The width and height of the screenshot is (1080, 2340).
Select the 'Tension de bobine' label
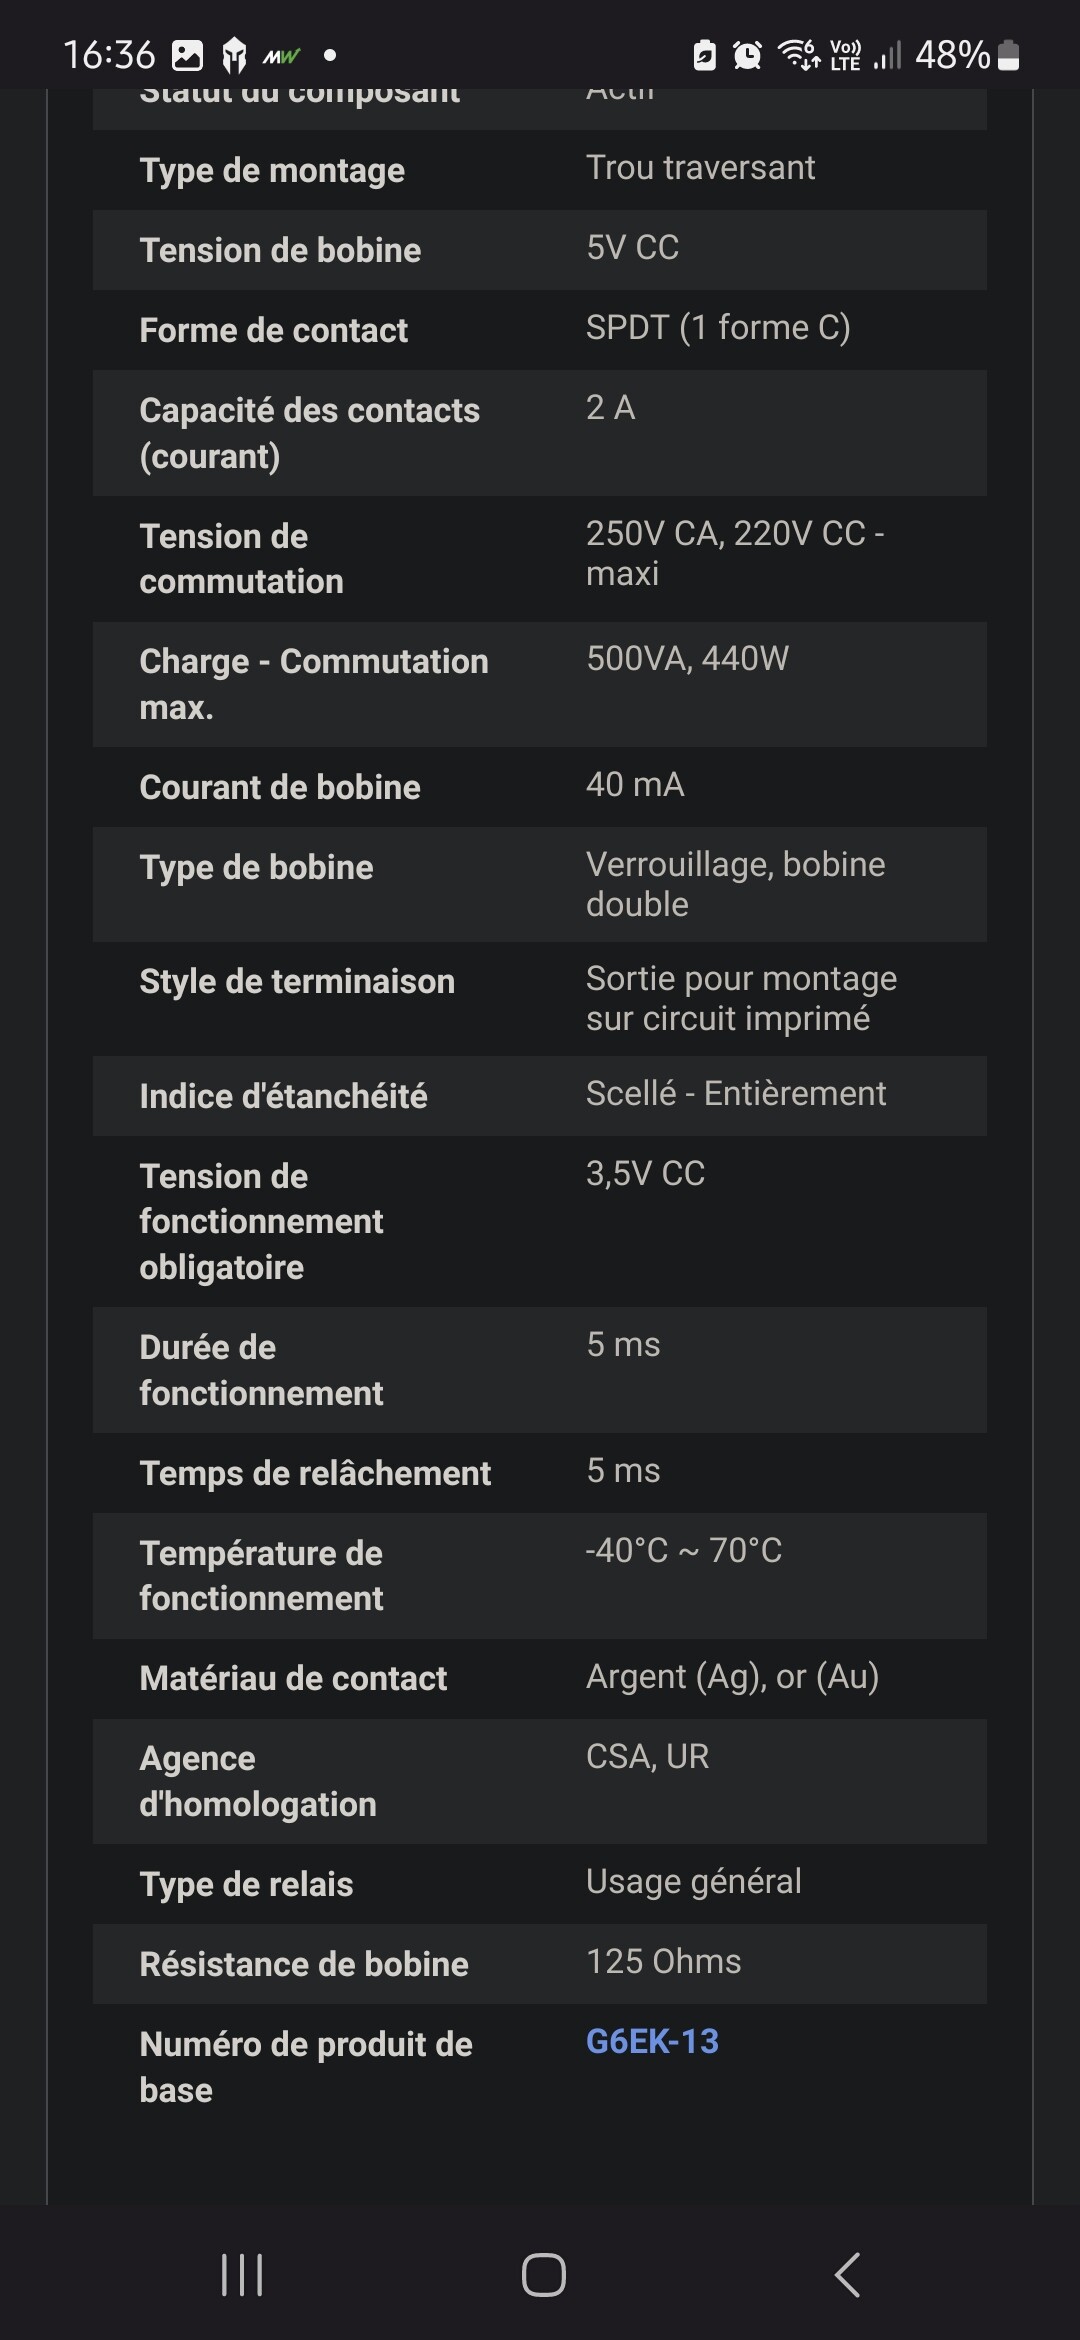click(x=280, y=250)
